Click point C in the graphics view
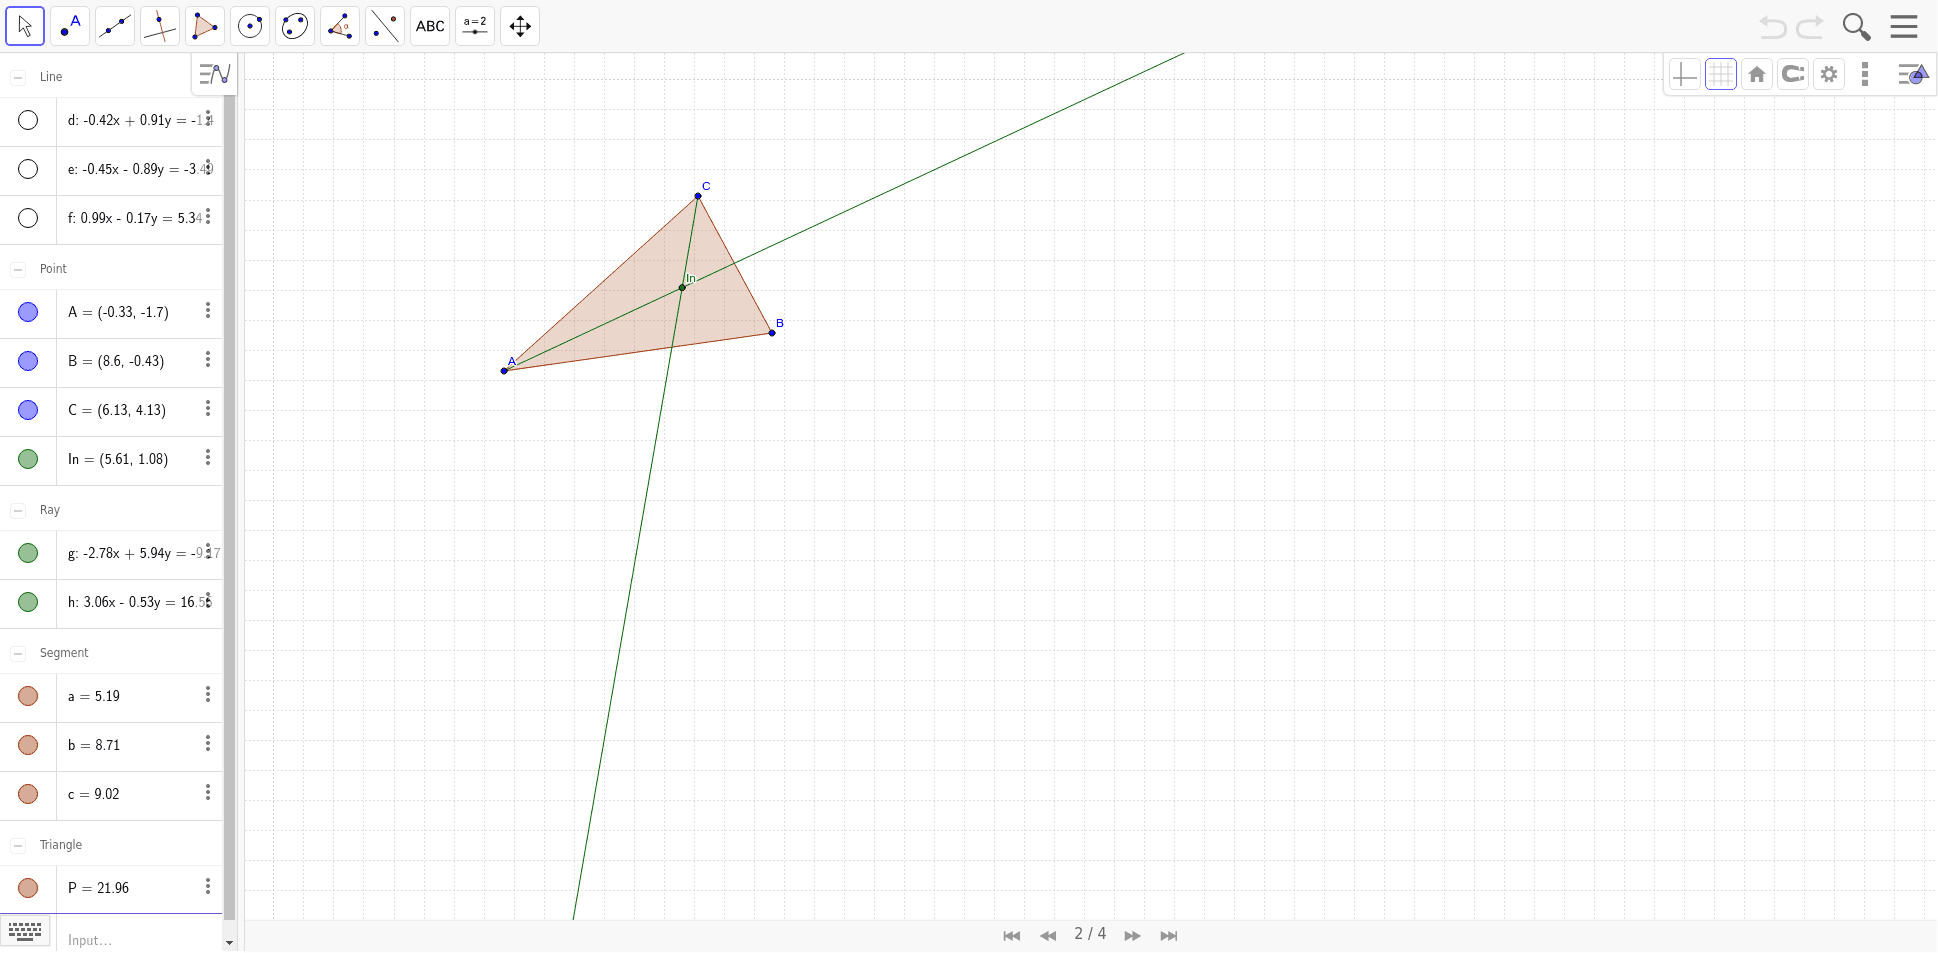The width and height of the screenshot is (1938, 953). tap(698, 196)
